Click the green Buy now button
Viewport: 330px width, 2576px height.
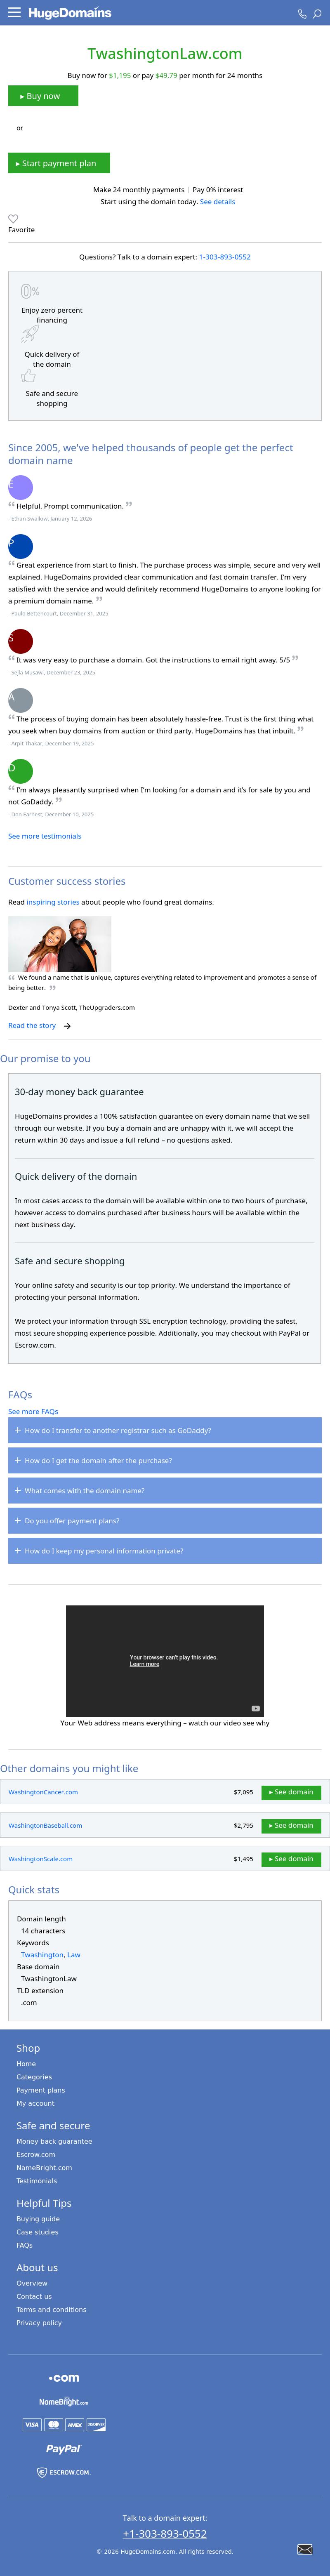[x=43, y=96]
